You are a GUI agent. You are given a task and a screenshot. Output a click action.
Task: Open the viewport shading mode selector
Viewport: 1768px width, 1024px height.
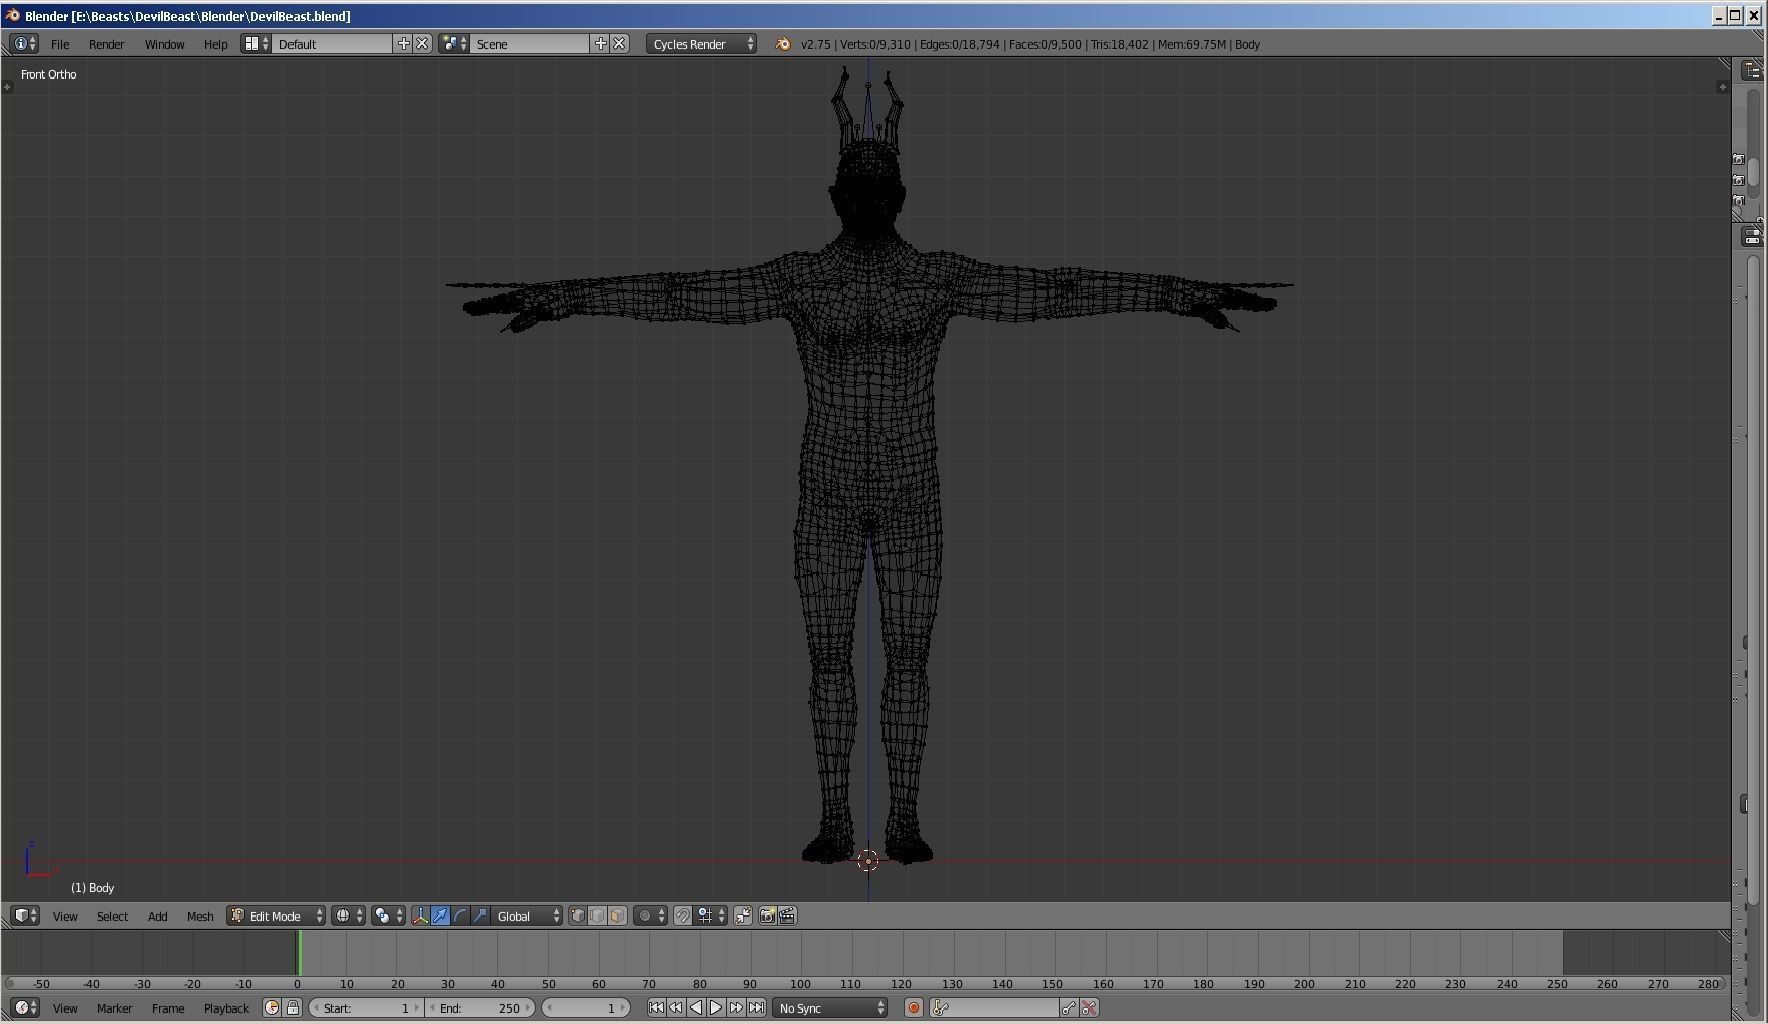pyautogui.click(x=348, y=916)
